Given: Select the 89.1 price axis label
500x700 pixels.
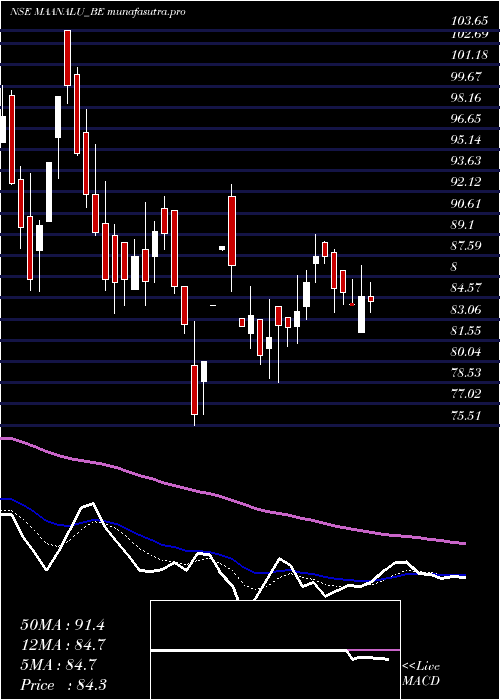Looking at the screenshot, I should pyautogui.click(x=462, y=225).
